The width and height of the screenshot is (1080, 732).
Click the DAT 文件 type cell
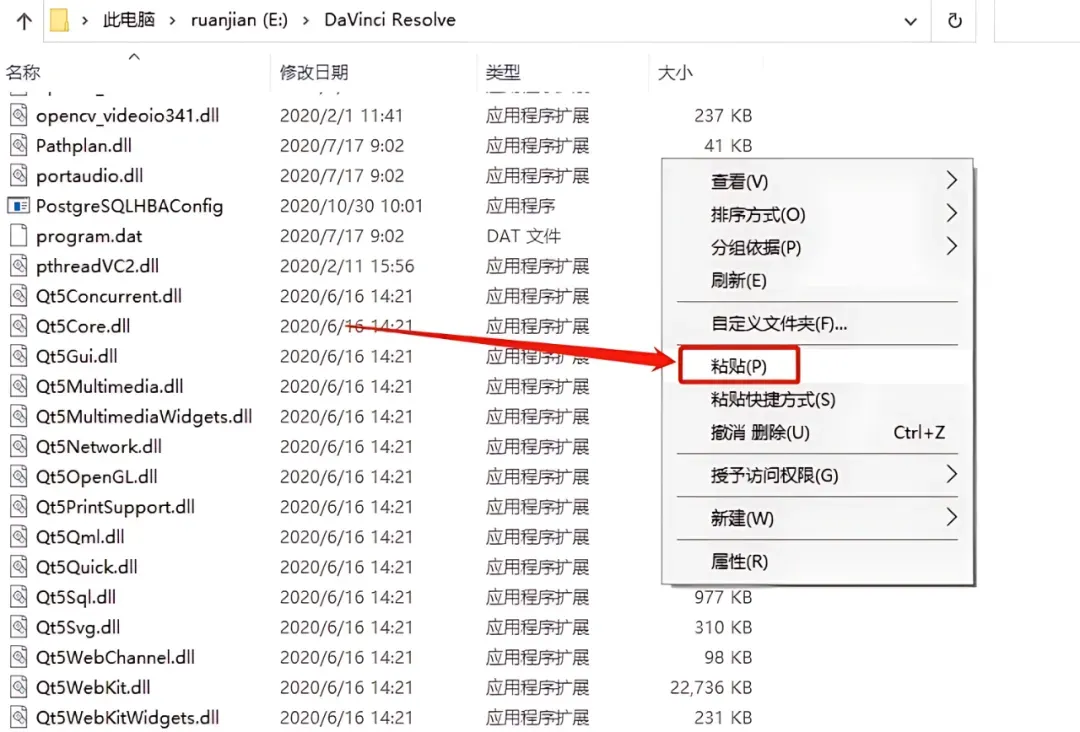click(523, 236)
